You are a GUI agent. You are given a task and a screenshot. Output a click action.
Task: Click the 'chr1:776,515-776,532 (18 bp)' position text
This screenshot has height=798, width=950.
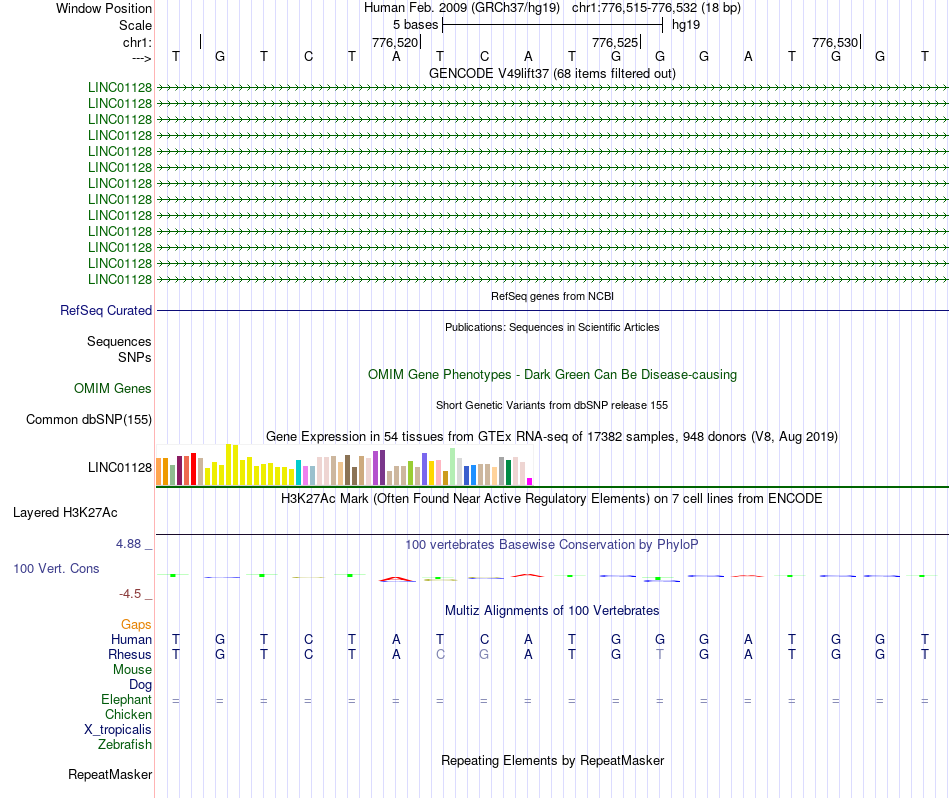[656, 8]
